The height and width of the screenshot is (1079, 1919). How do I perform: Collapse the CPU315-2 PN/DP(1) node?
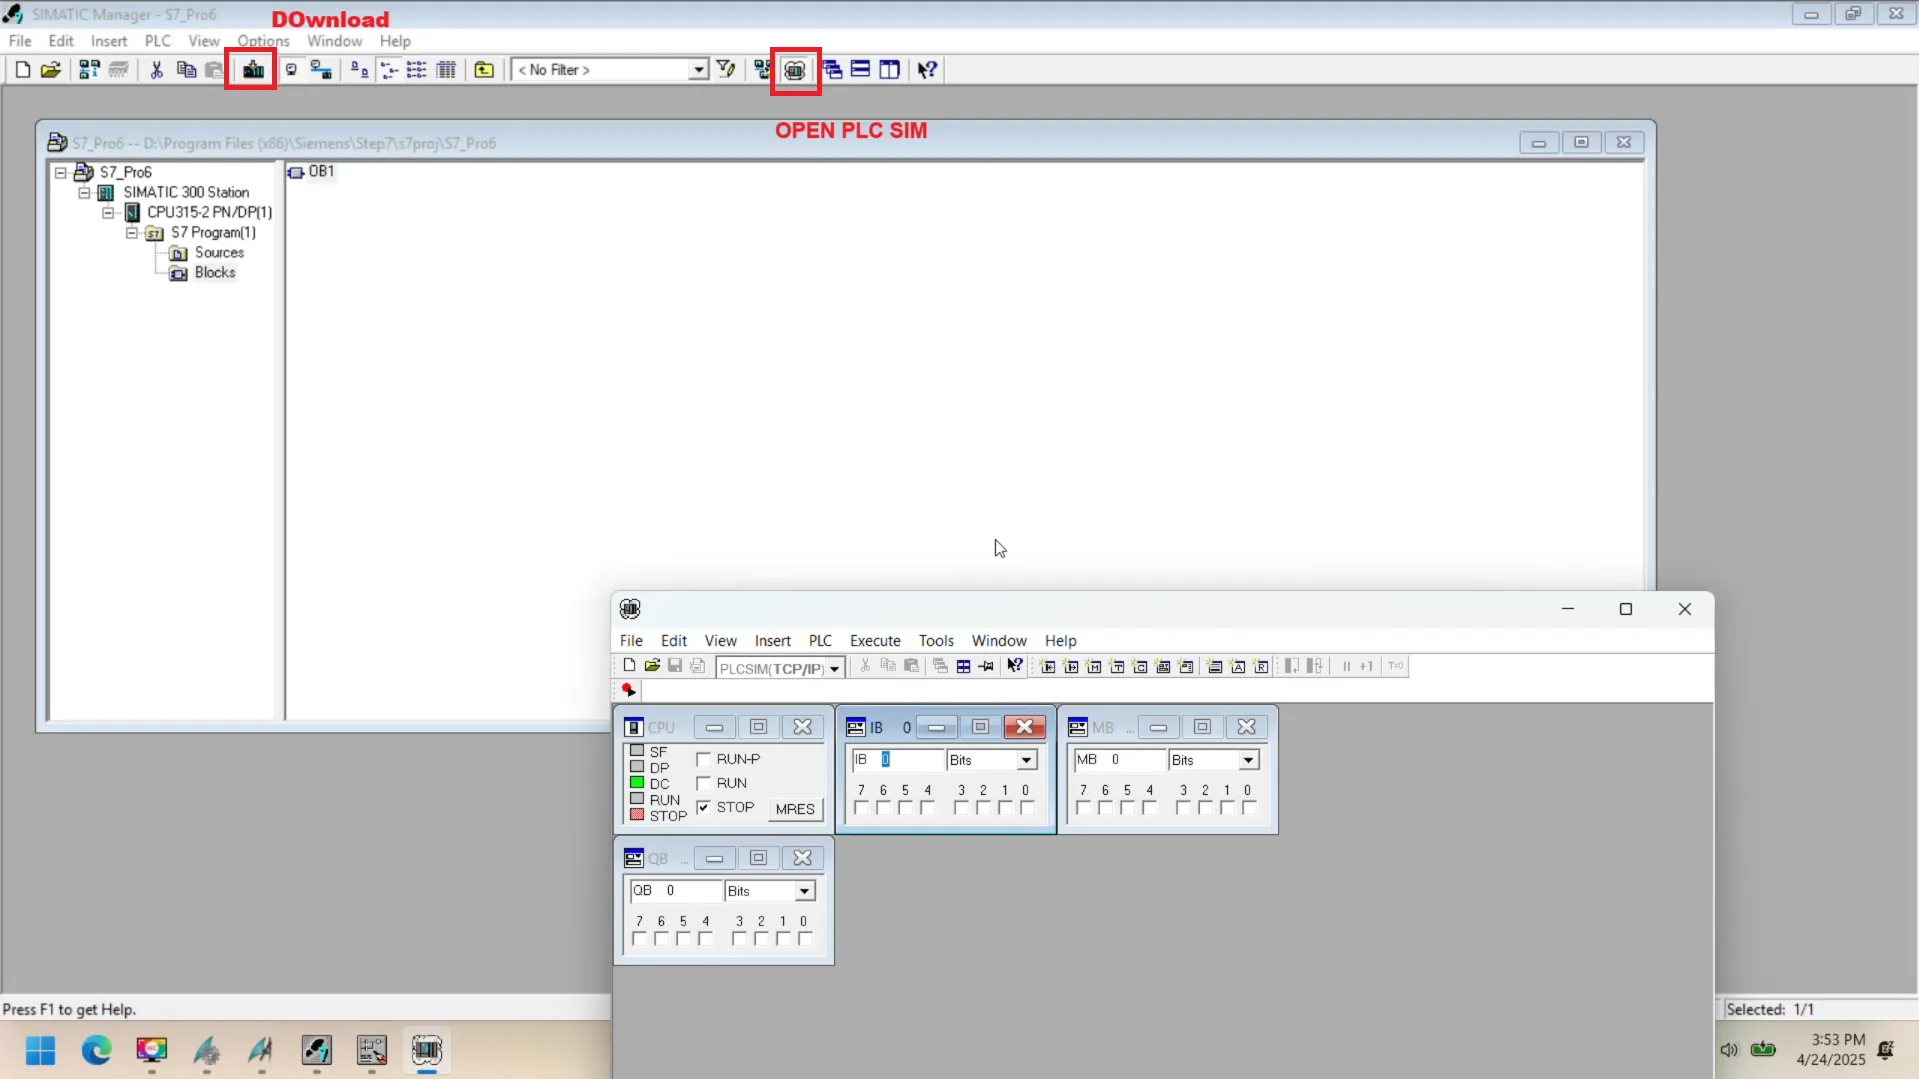point(108,212)
